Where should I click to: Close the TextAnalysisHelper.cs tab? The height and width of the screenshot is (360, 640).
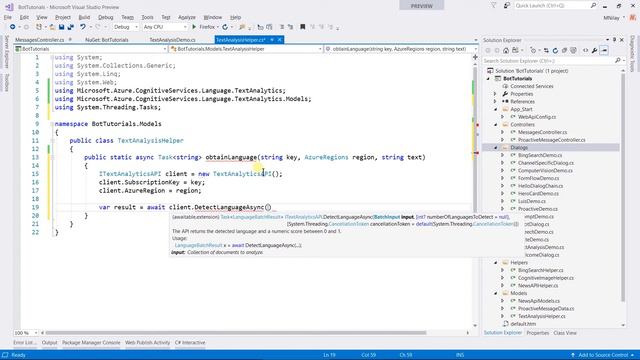pyautogui.click(x=280, y=40)
